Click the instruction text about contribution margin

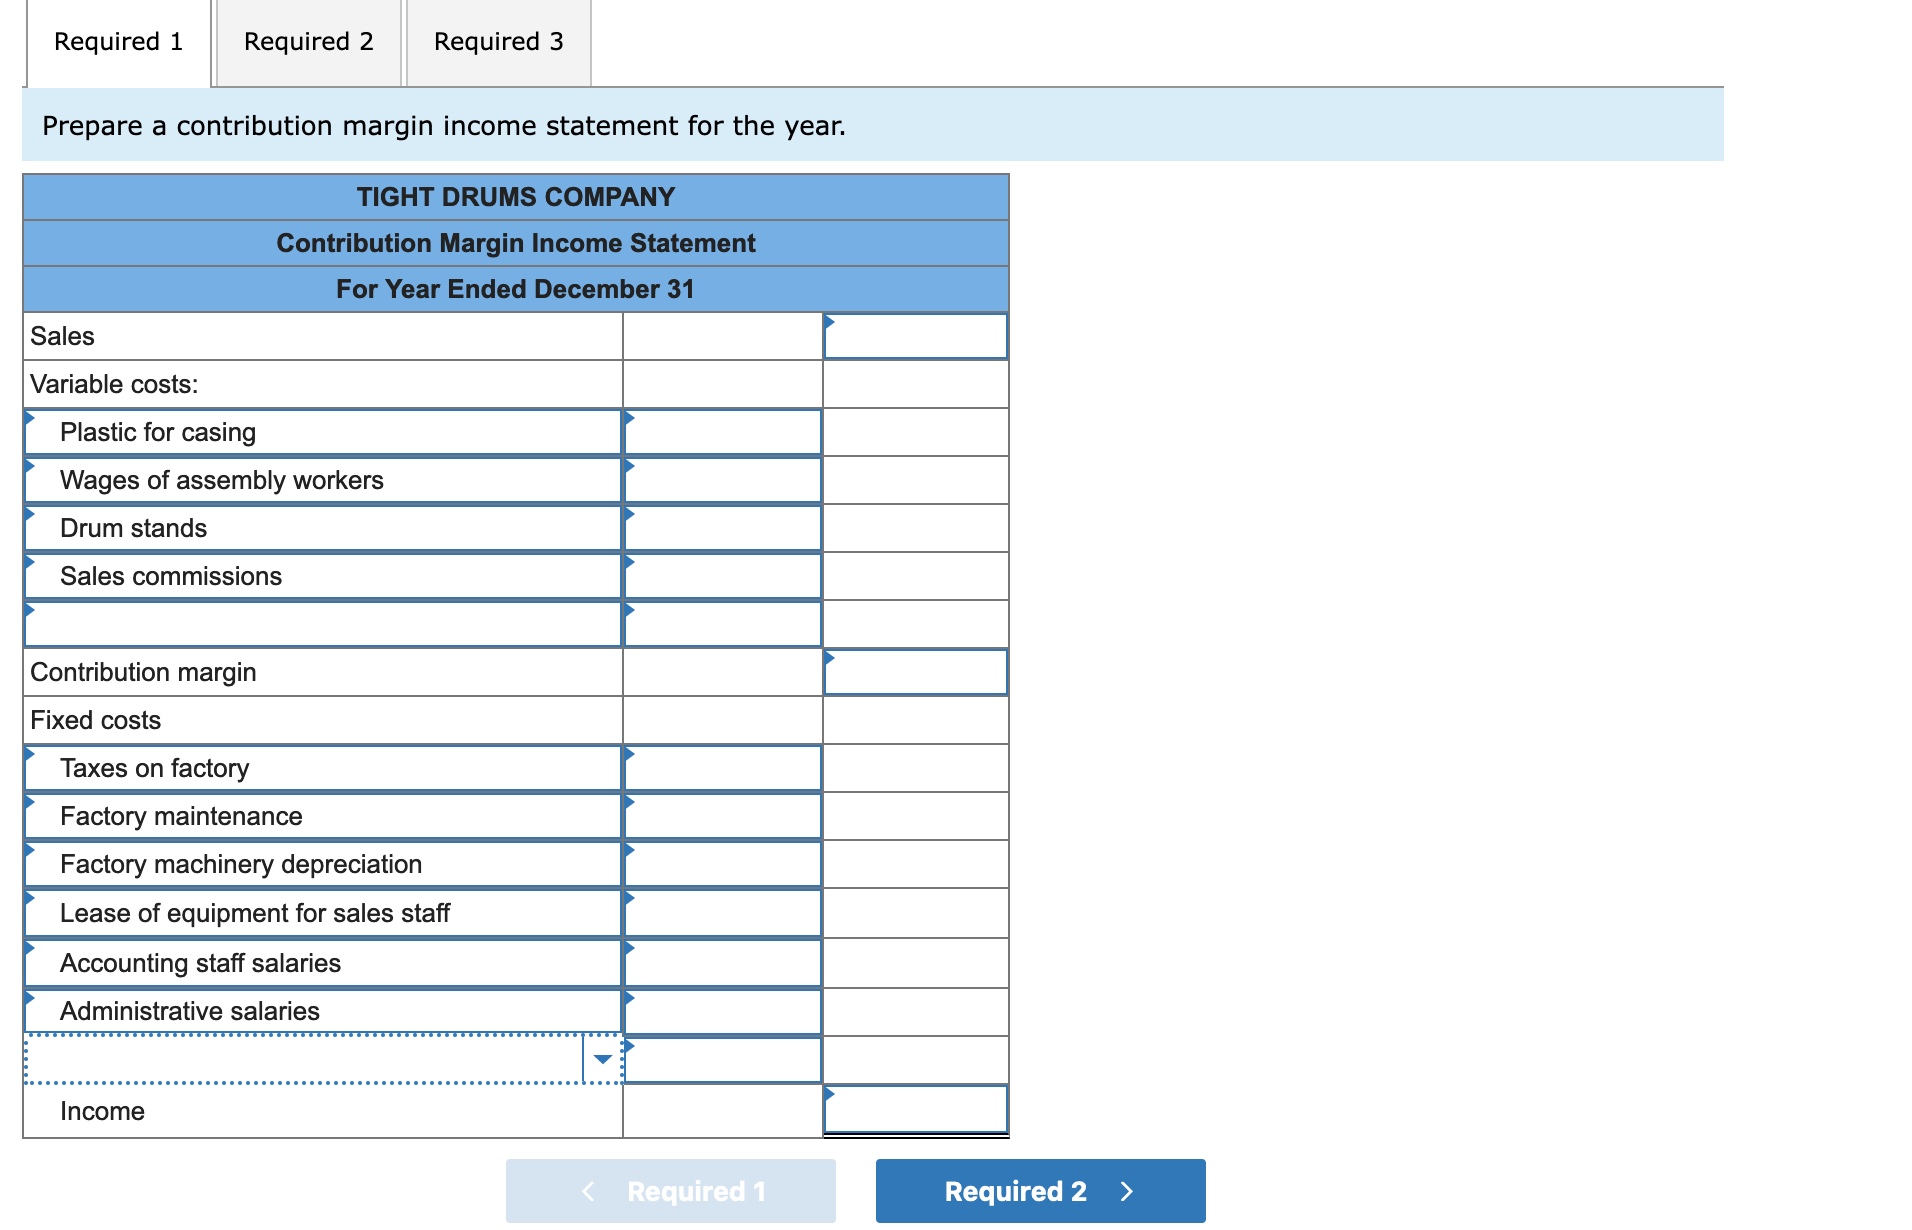pyautogui.click(x=444, y=126)
